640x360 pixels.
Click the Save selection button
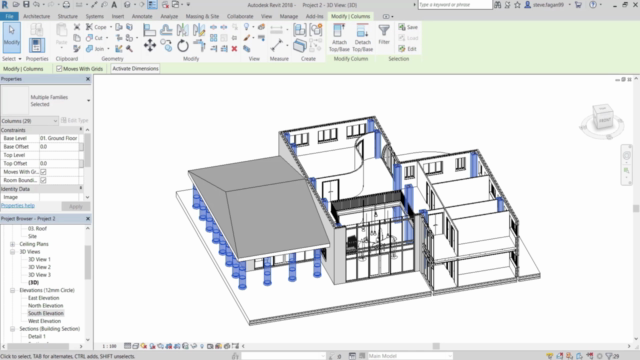(408, 27)
